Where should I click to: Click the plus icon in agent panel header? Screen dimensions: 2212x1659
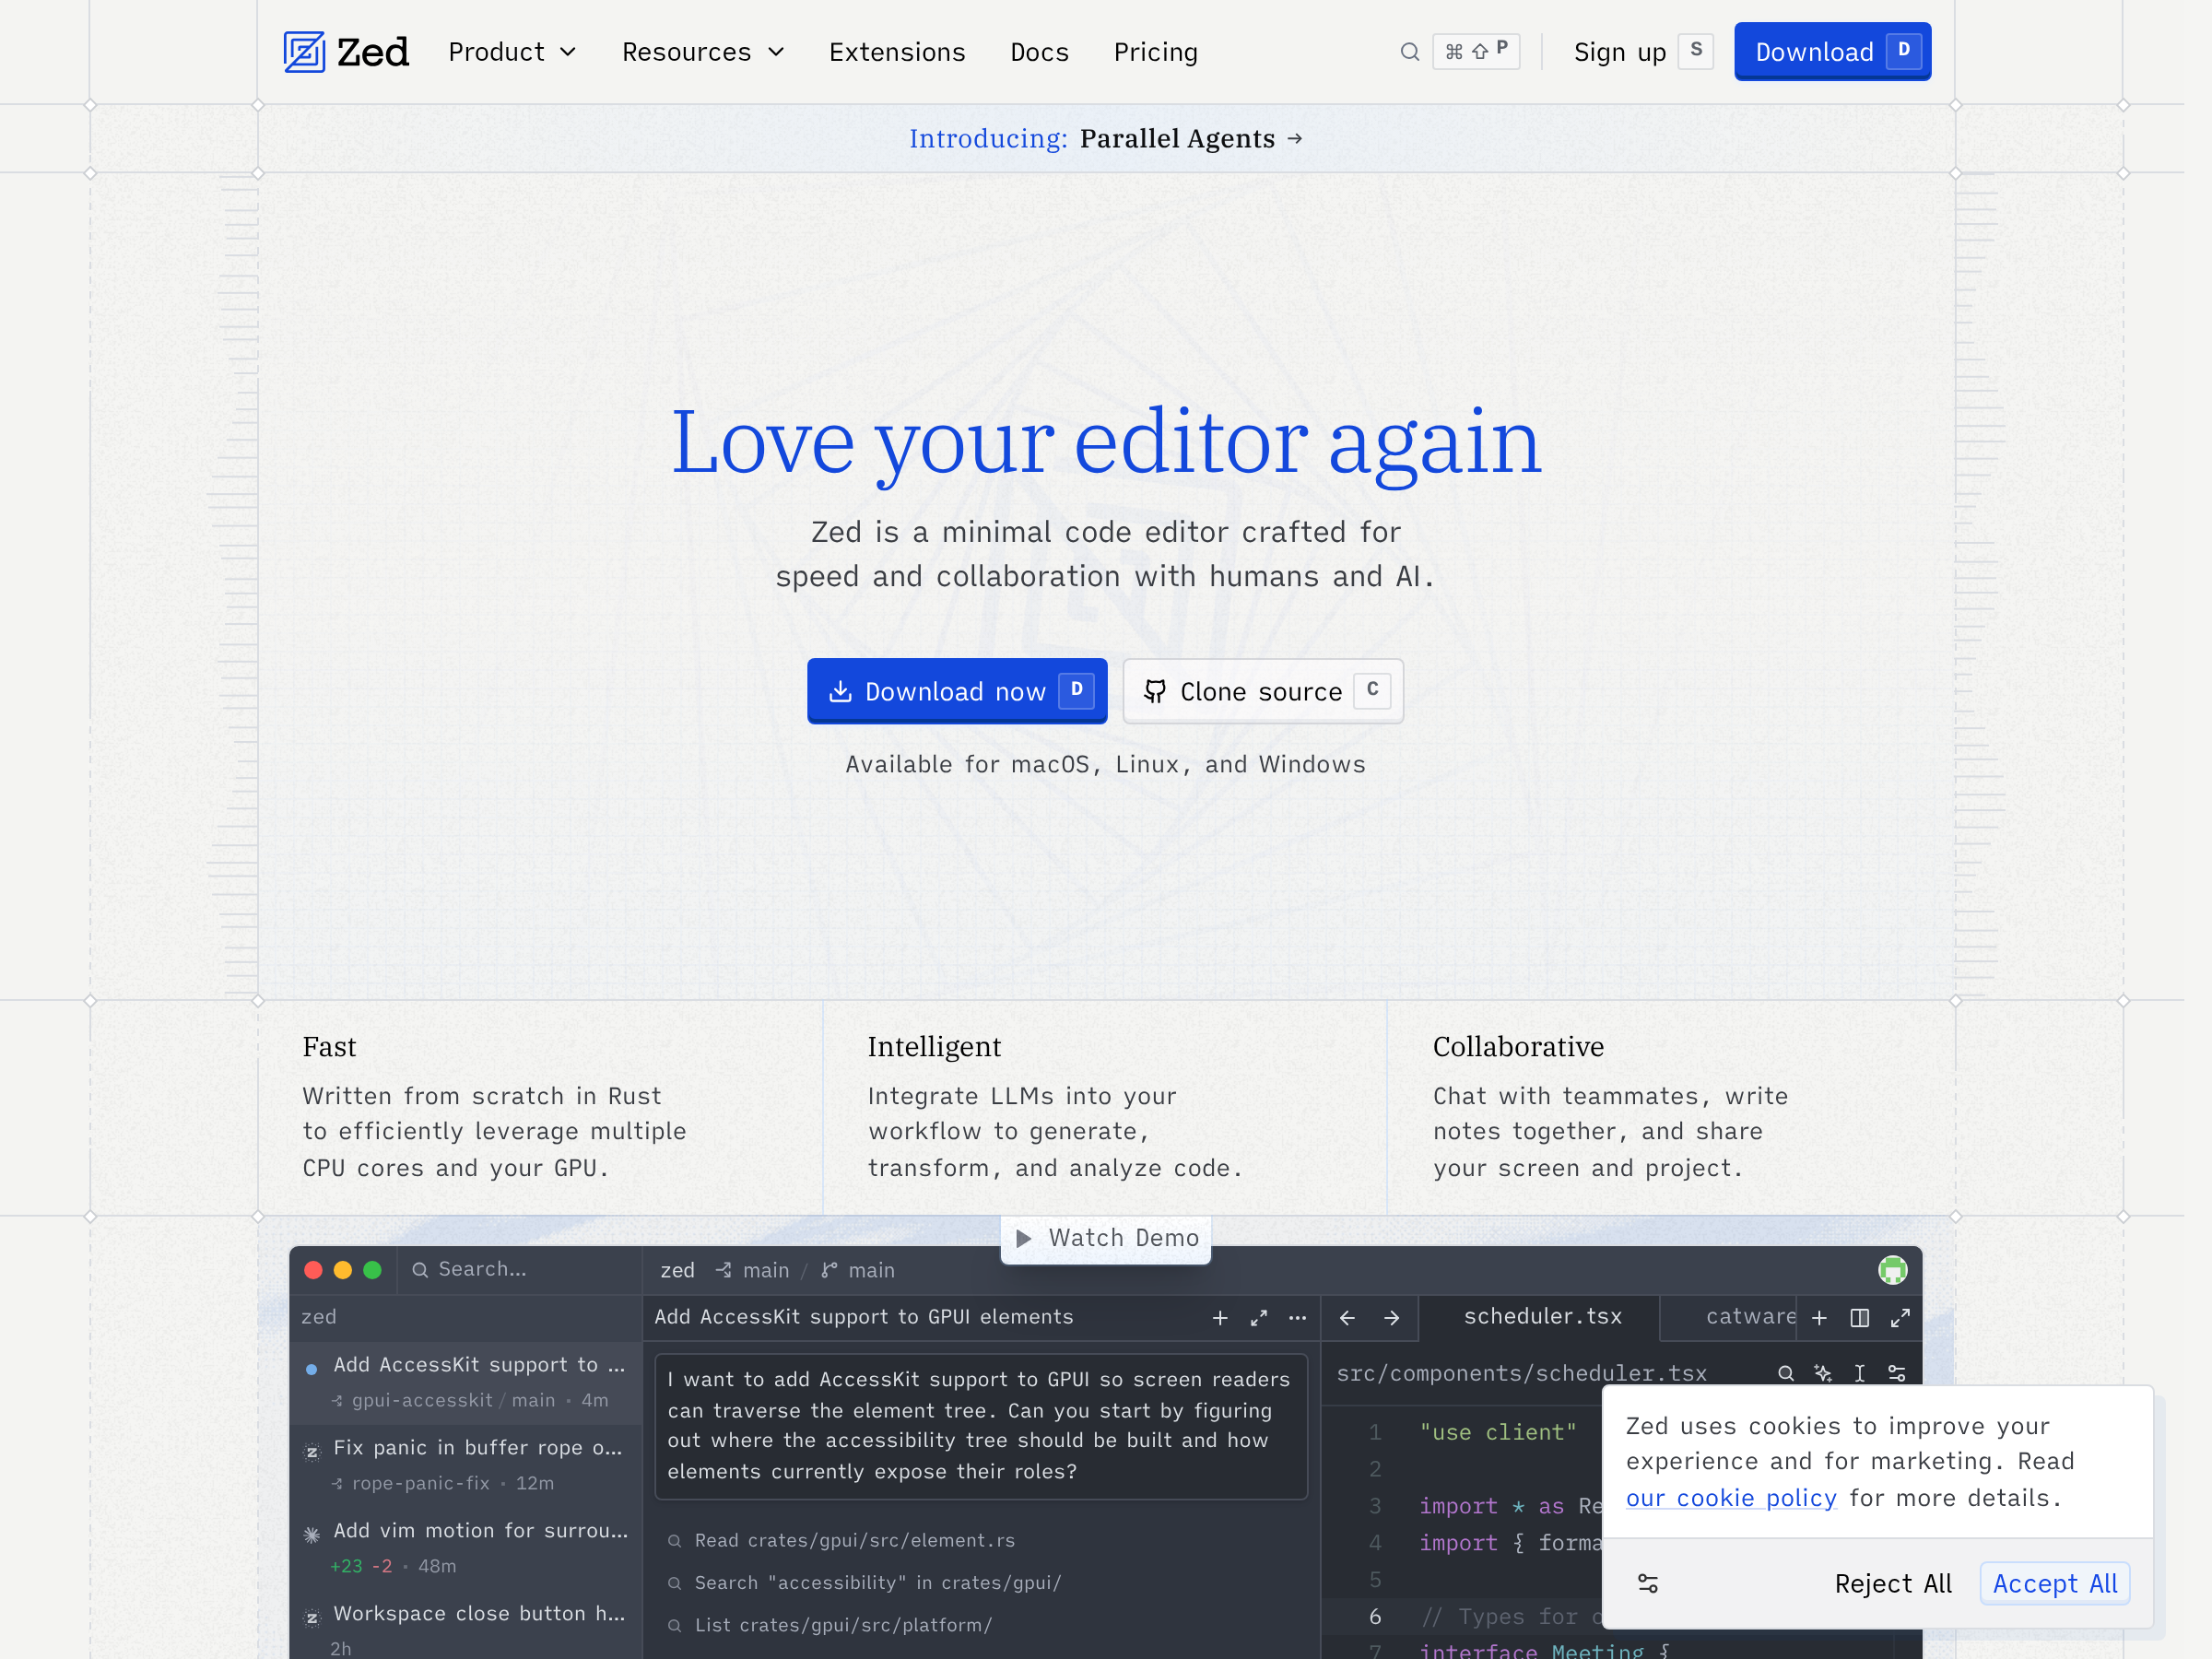1219,1318
